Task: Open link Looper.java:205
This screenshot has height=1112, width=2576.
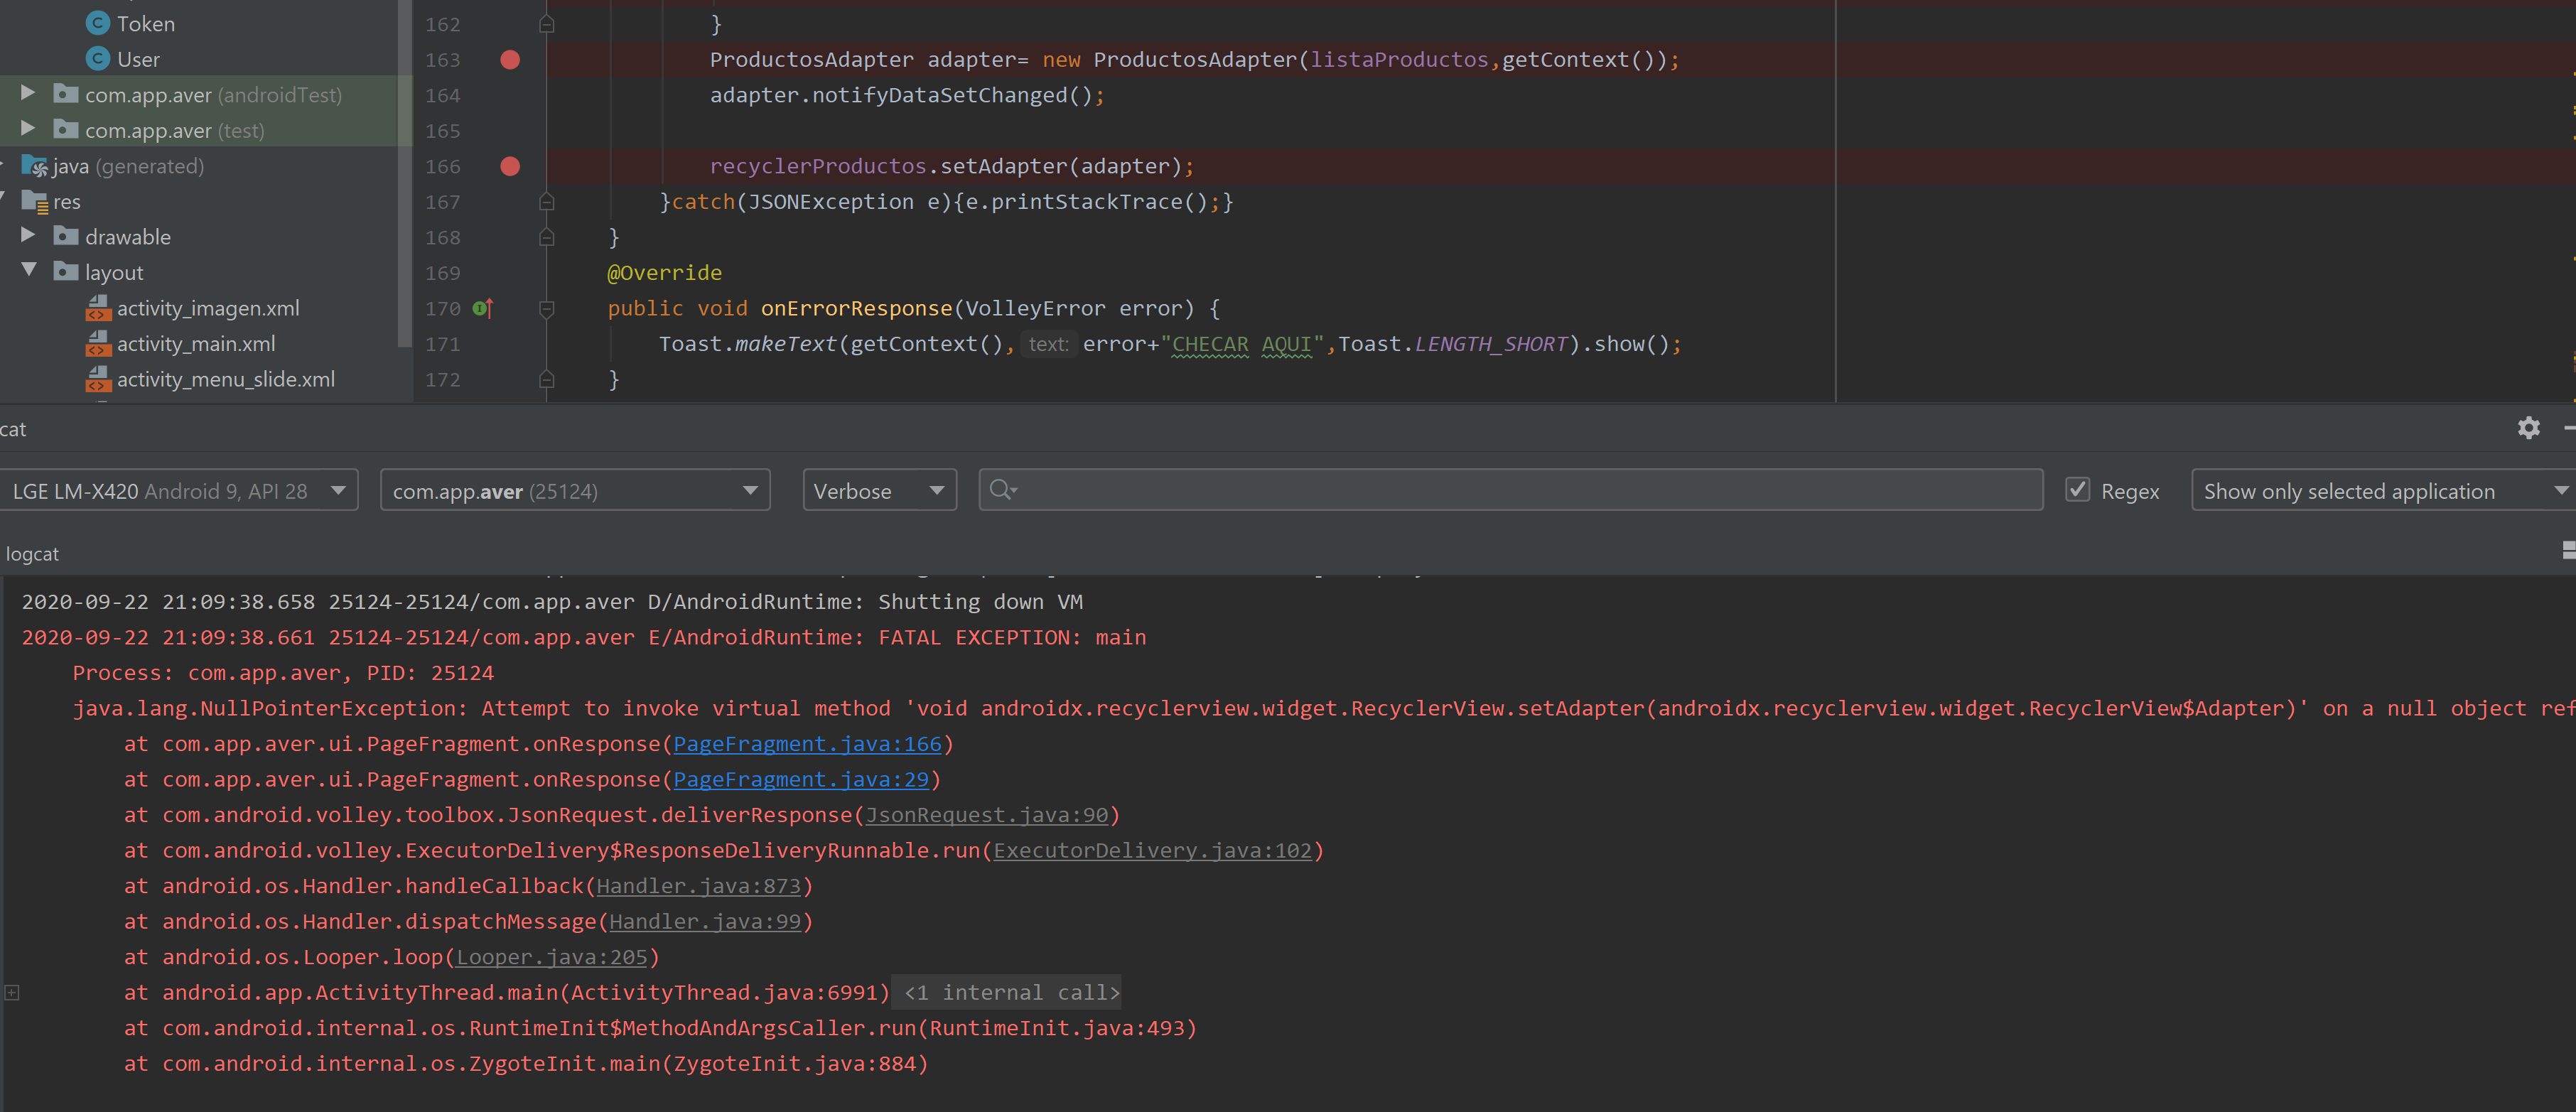Action: [552, 957]
